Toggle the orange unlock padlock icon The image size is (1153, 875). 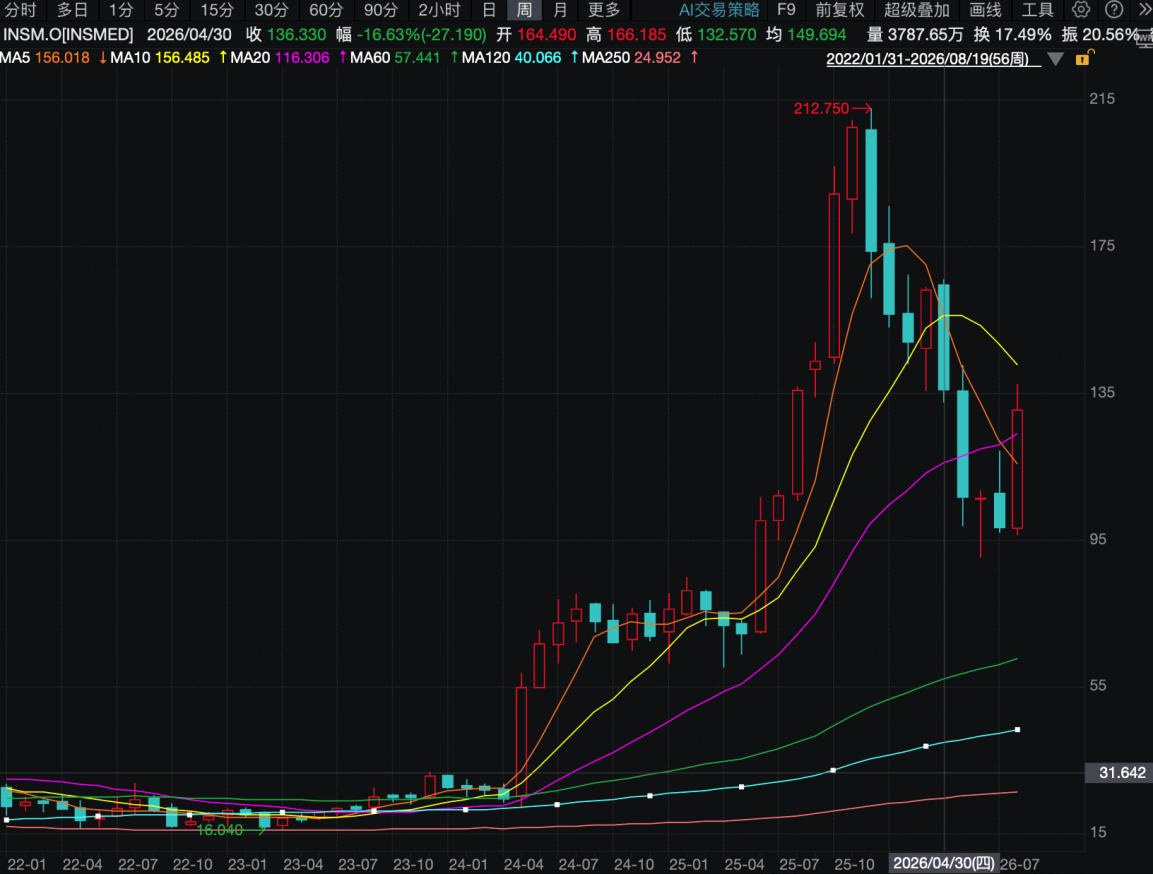(x=1084, y=58)
